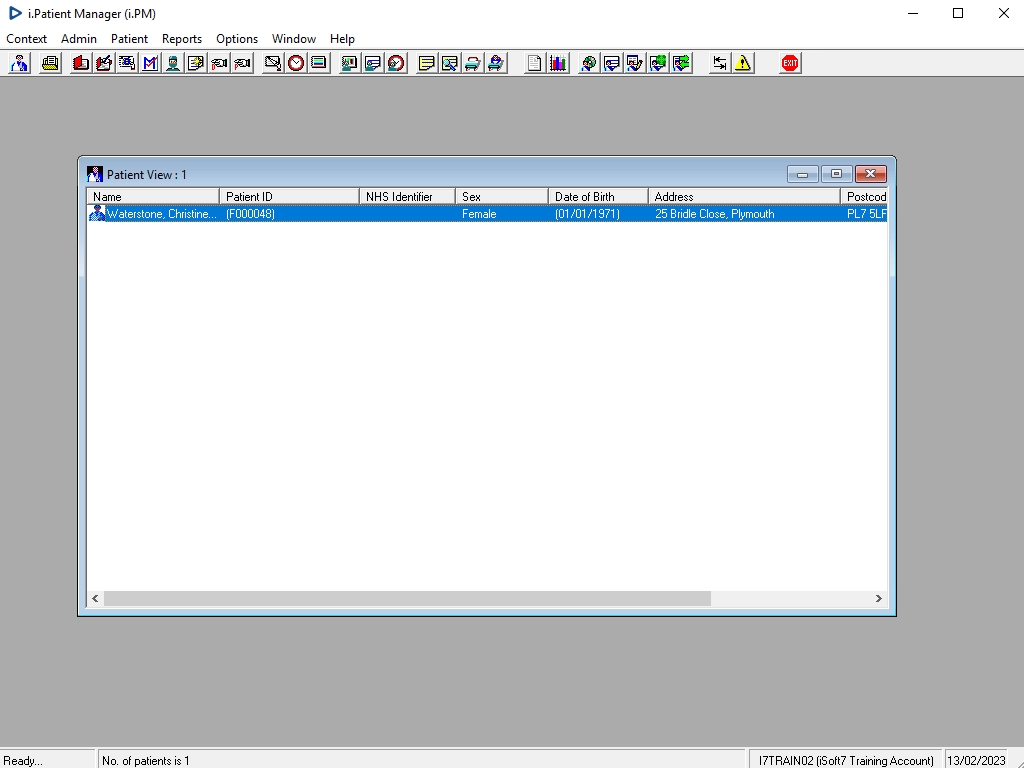Click the yellow warning triangle icon
Viewport: 1024px width, 768px height.
tap(743, 63)
